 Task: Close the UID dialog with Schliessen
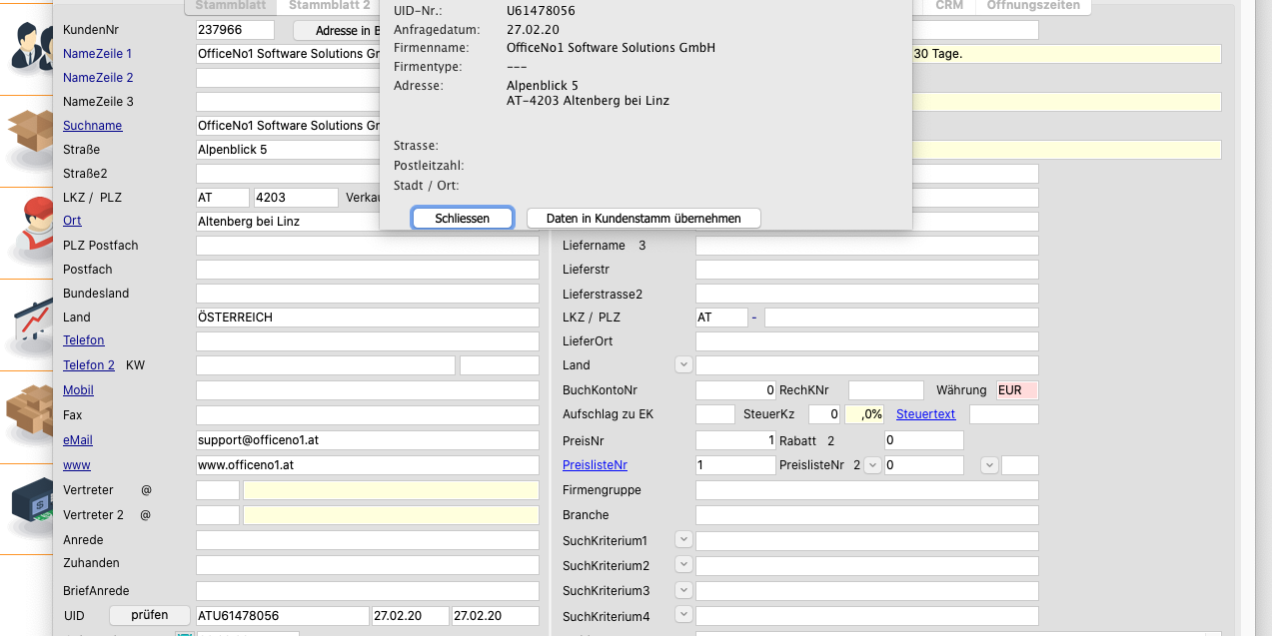[462, 218]
